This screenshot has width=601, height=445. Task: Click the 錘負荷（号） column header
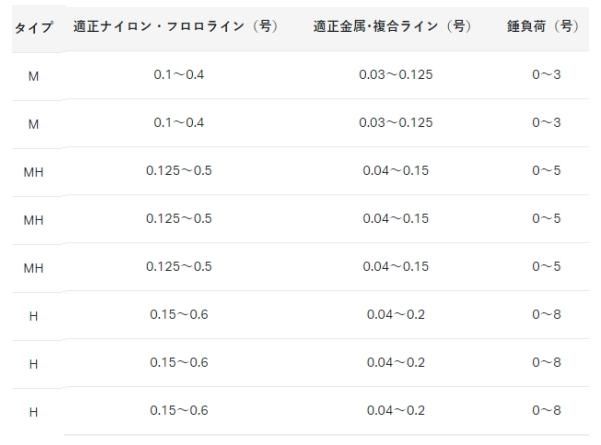(x=543, y=26)
